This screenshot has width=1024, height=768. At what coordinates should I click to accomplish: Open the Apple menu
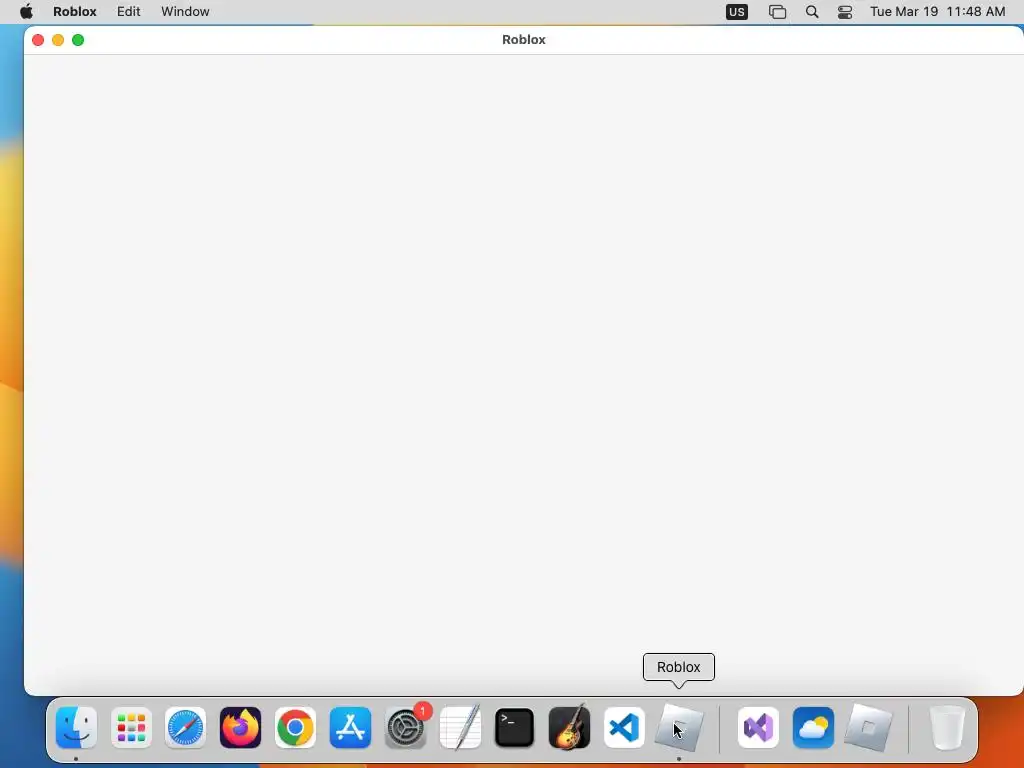click(x=26, y=12)
